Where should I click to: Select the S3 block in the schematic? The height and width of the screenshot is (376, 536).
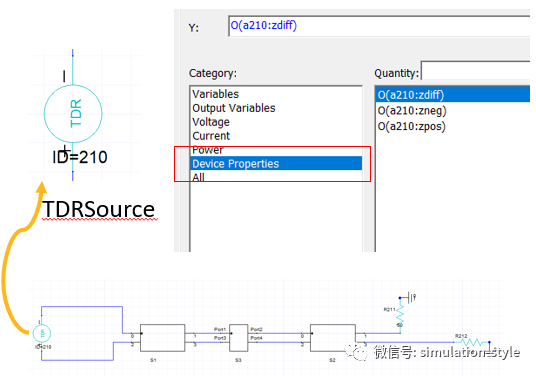click(238, 338)
